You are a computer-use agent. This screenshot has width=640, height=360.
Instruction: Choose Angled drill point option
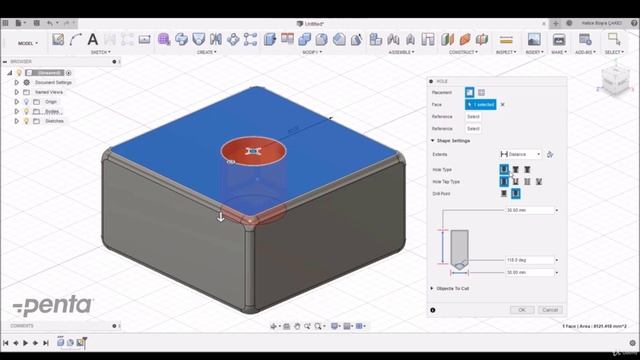[516, 193]
